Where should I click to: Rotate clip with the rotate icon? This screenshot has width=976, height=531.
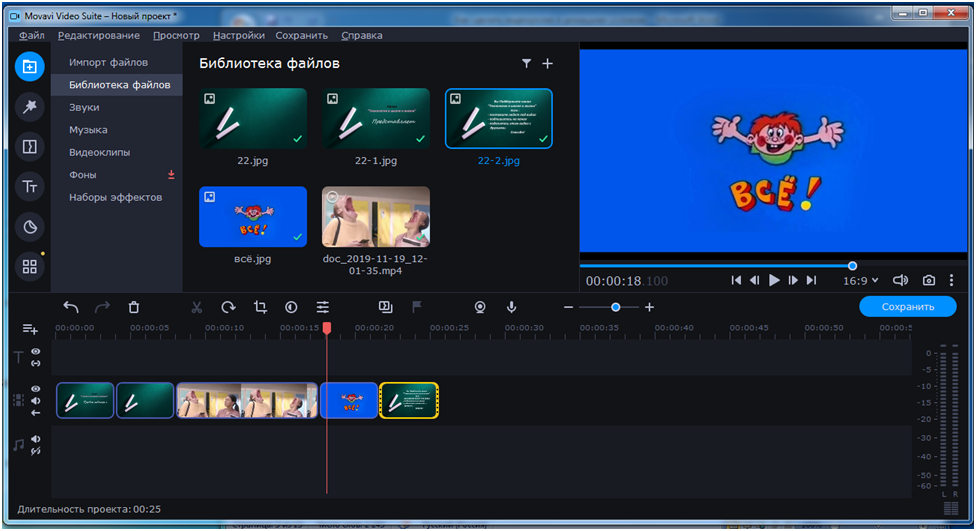(228, 307)
